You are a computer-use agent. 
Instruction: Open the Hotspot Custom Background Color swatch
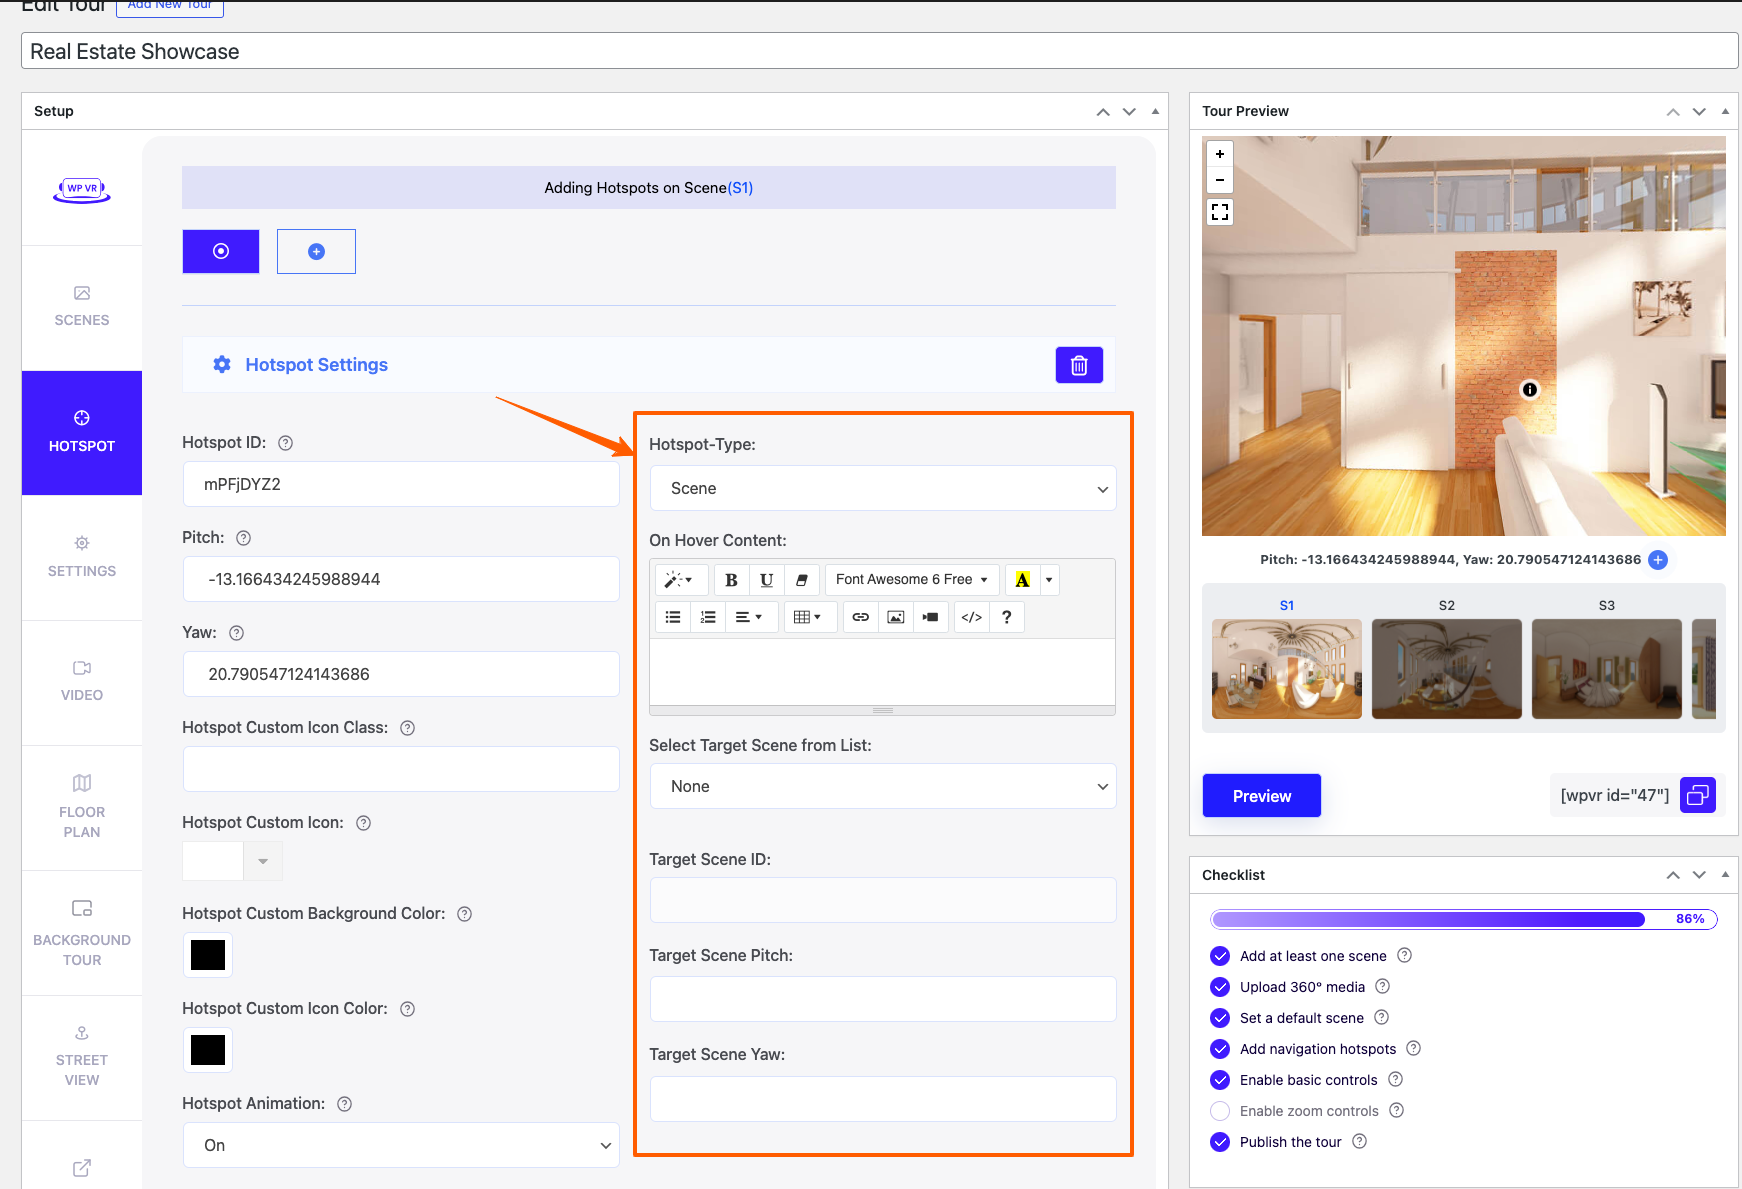tap(208, 955)
